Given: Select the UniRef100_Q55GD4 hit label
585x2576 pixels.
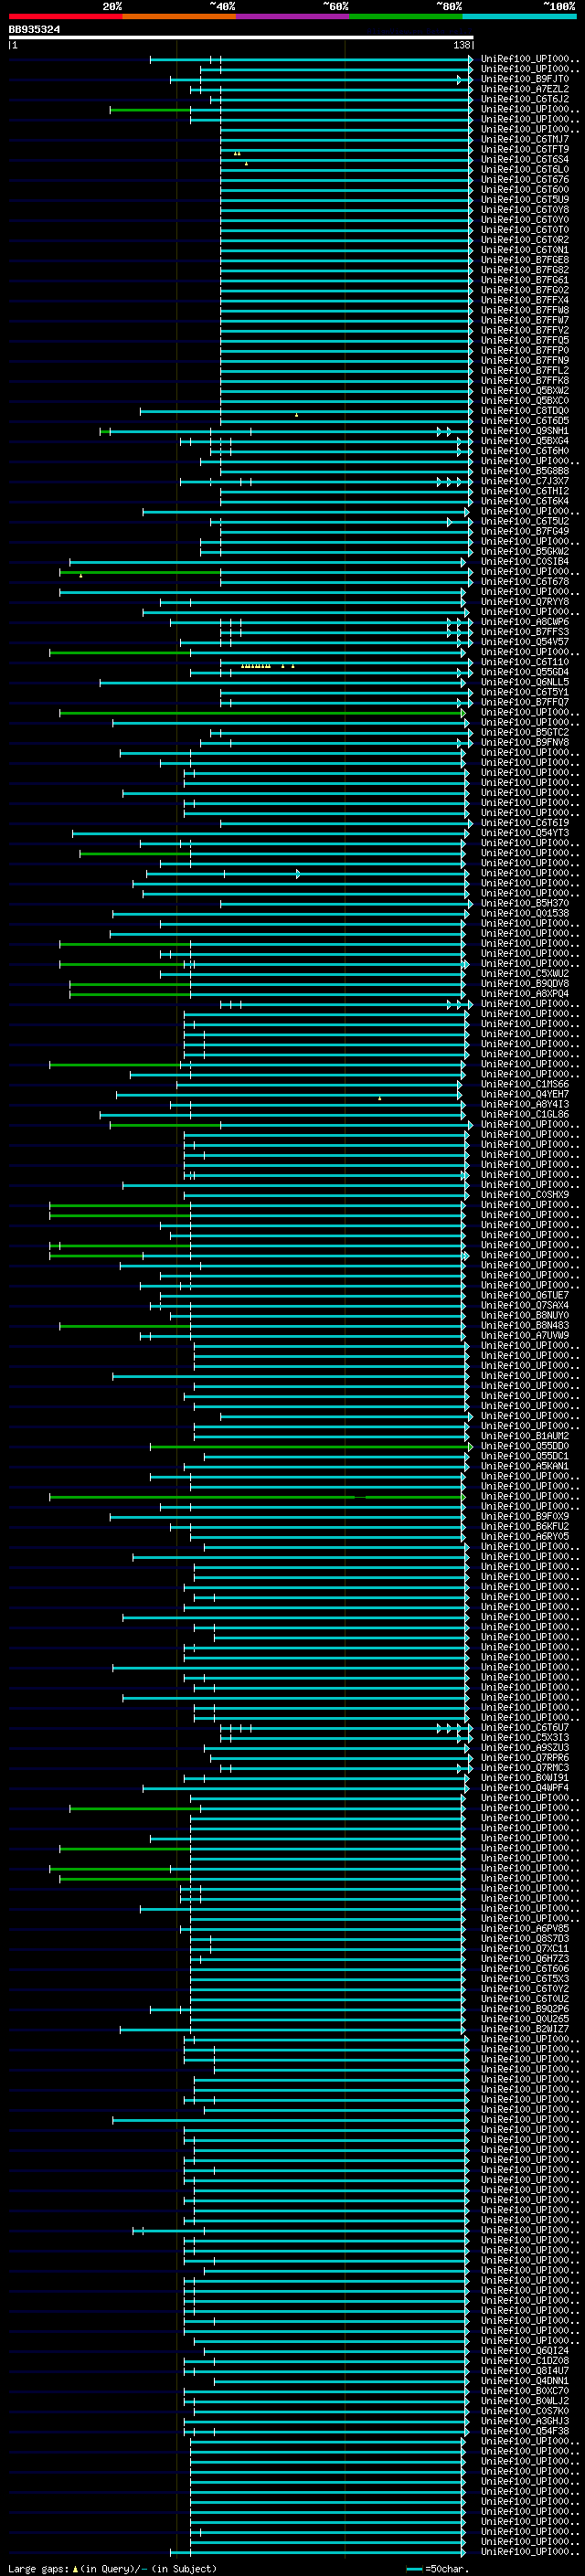Looking at the screenshot, I should pos(525,672).
